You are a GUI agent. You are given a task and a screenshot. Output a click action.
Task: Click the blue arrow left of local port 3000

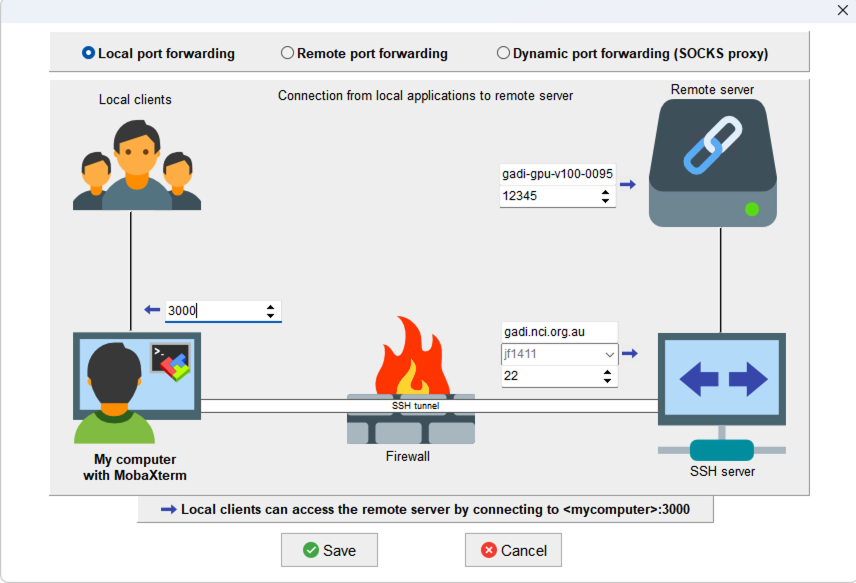[x=152, y=310]
